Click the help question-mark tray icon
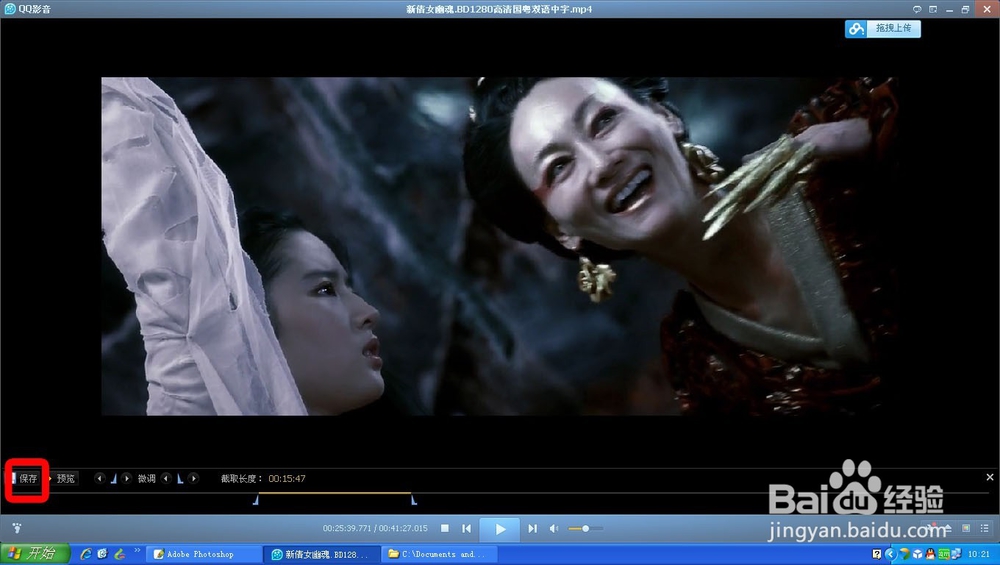This screenshot has width=1000, height=565. click(x=877, y=554)
